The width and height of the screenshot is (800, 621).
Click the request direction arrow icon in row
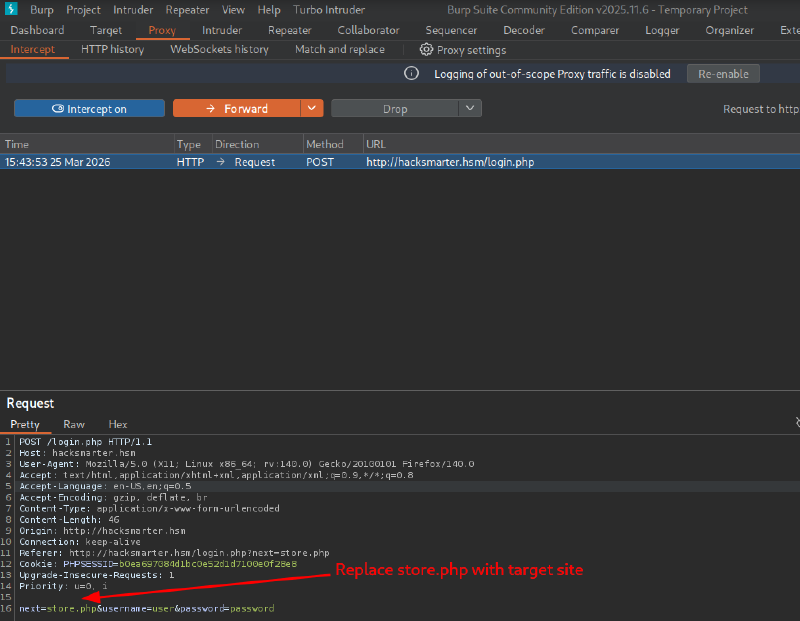click(220, 162)
